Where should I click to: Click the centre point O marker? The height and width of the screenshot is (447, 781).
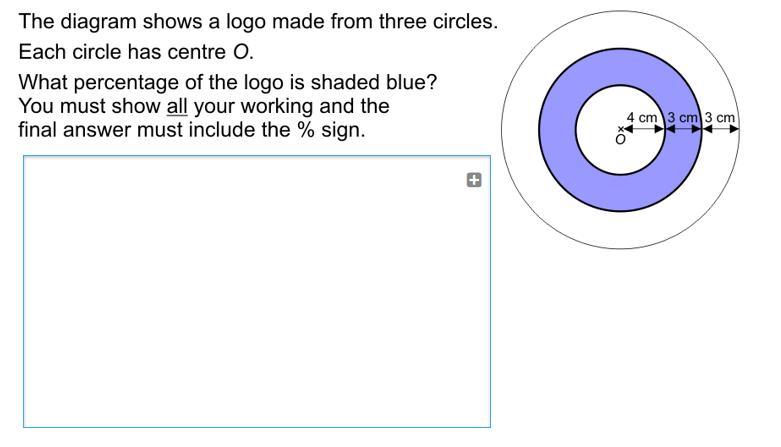(621, 129)
